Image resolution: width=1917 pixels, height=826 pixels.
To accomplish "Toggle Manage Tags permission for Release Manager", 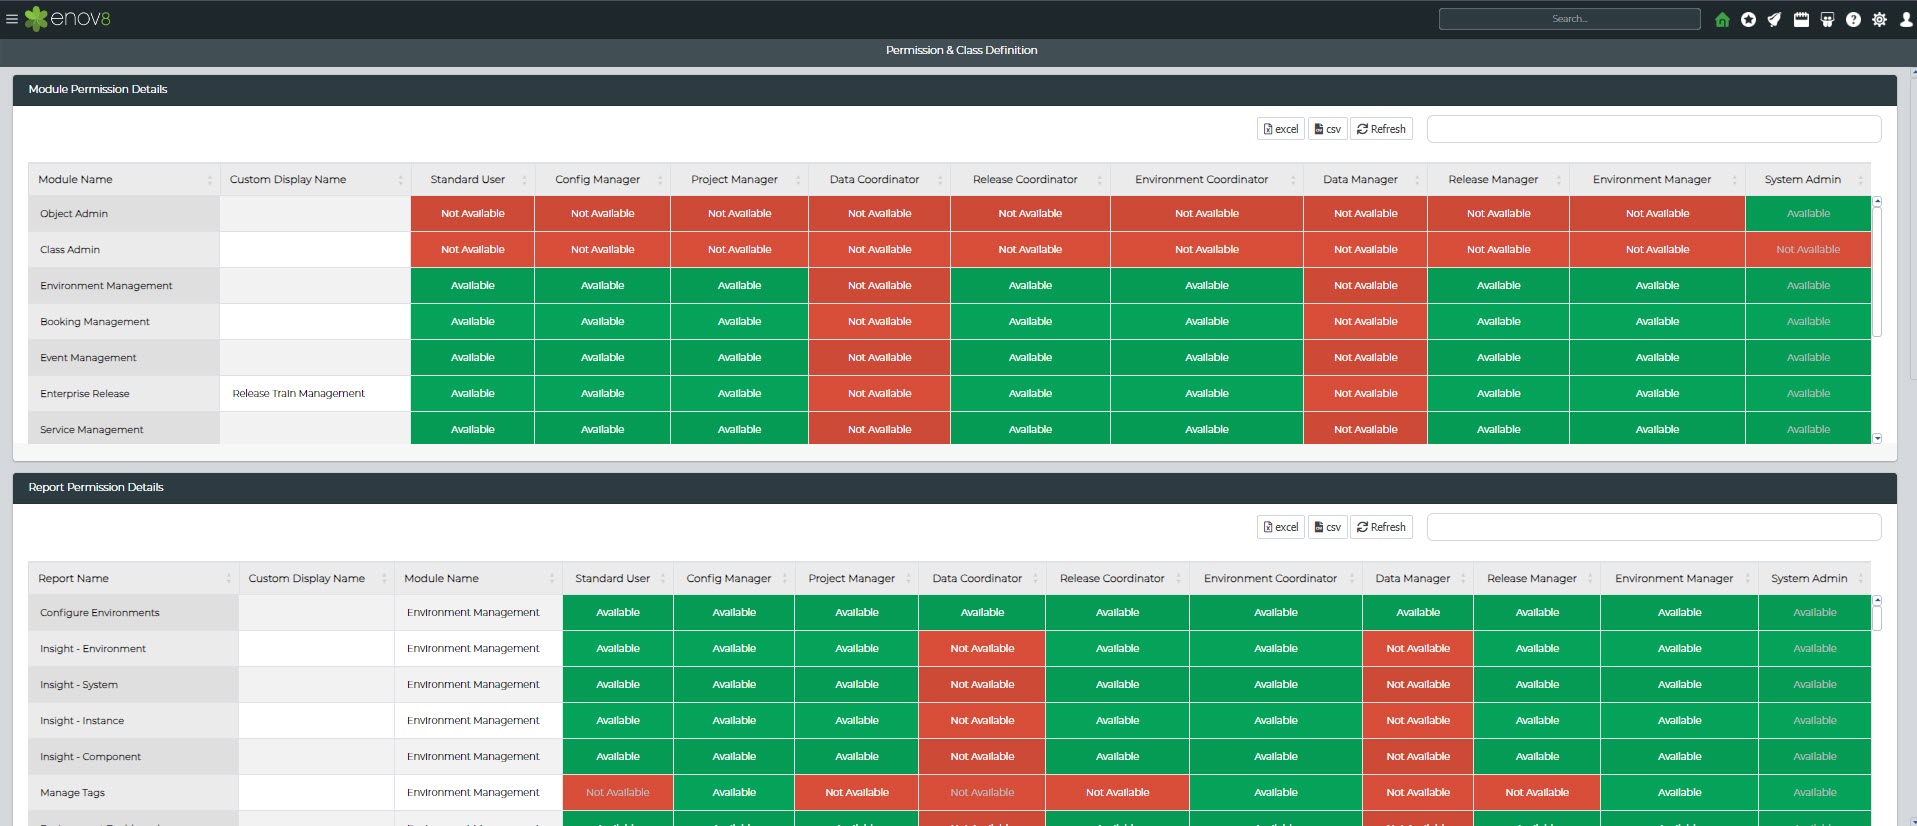I will point(1537,793).
